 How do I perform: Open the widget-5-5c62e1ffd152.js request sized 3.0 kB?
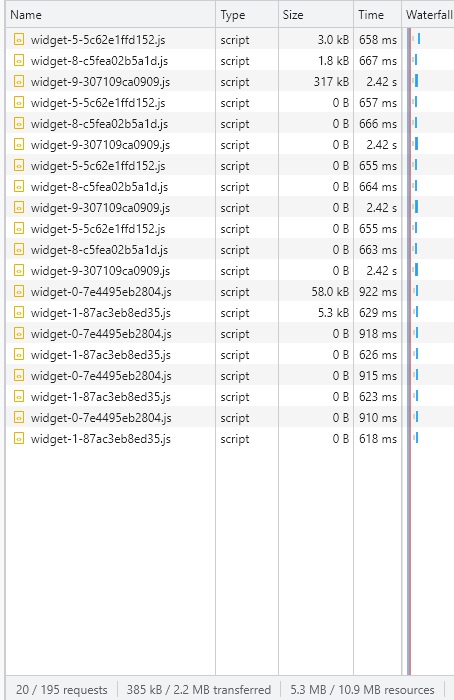(x=98, y=40)
